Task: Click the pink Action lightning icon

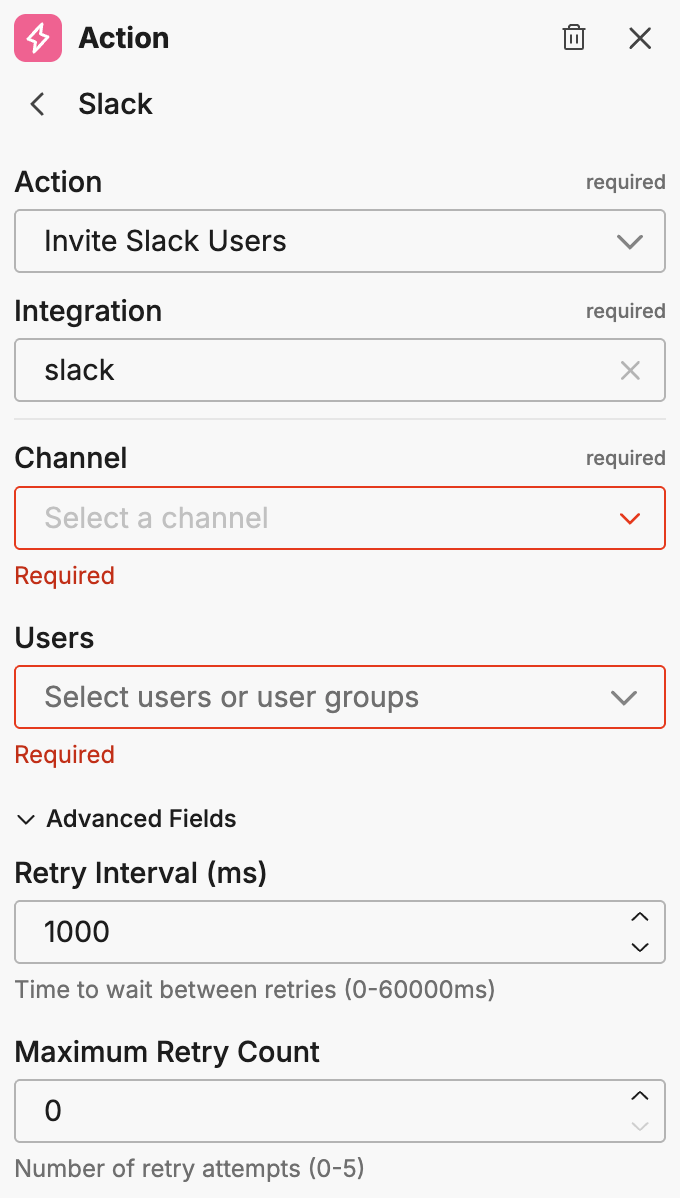Action: 36,38
